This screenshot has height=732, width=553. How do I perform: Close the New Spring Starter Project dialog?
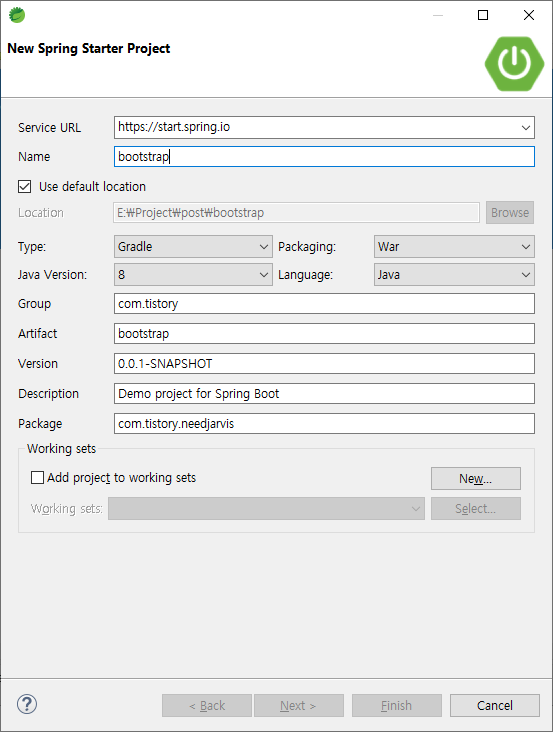tap(529, 15)
